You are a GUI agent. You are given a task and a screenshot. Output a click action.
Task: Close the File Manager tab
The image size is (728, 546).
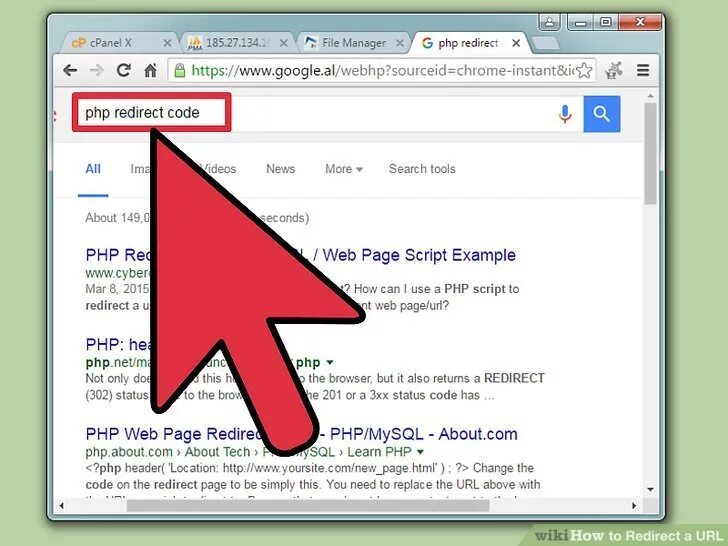[399, 43]
